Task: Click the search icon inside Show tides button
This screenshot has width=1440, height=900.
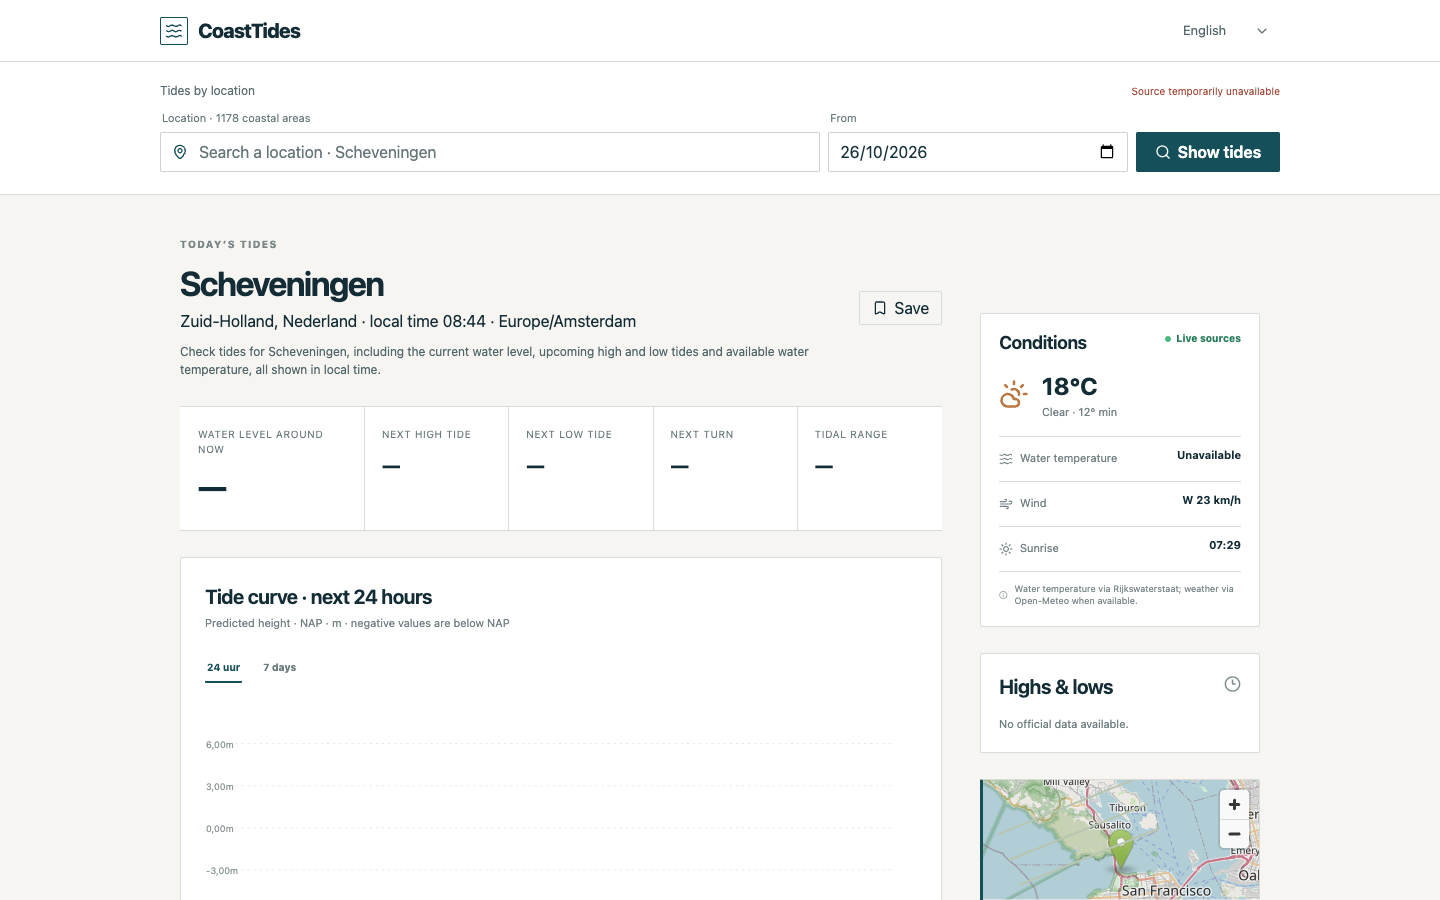Action: tap(1163, 152)
